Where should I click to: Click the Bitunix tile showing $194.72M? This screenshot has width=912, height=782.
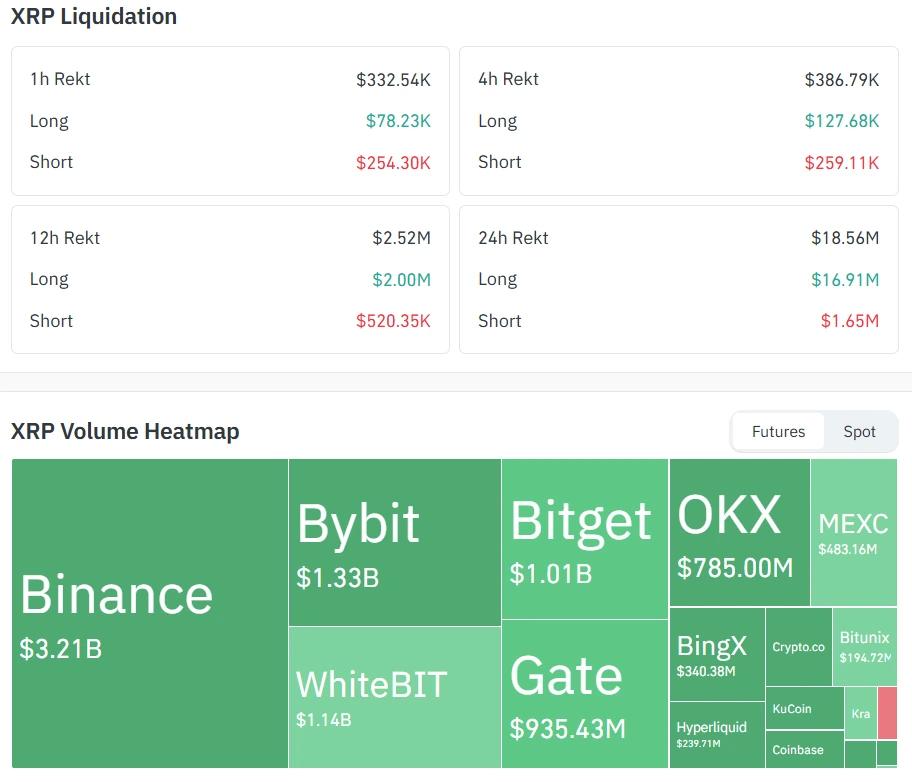click(x=864, y=648)
